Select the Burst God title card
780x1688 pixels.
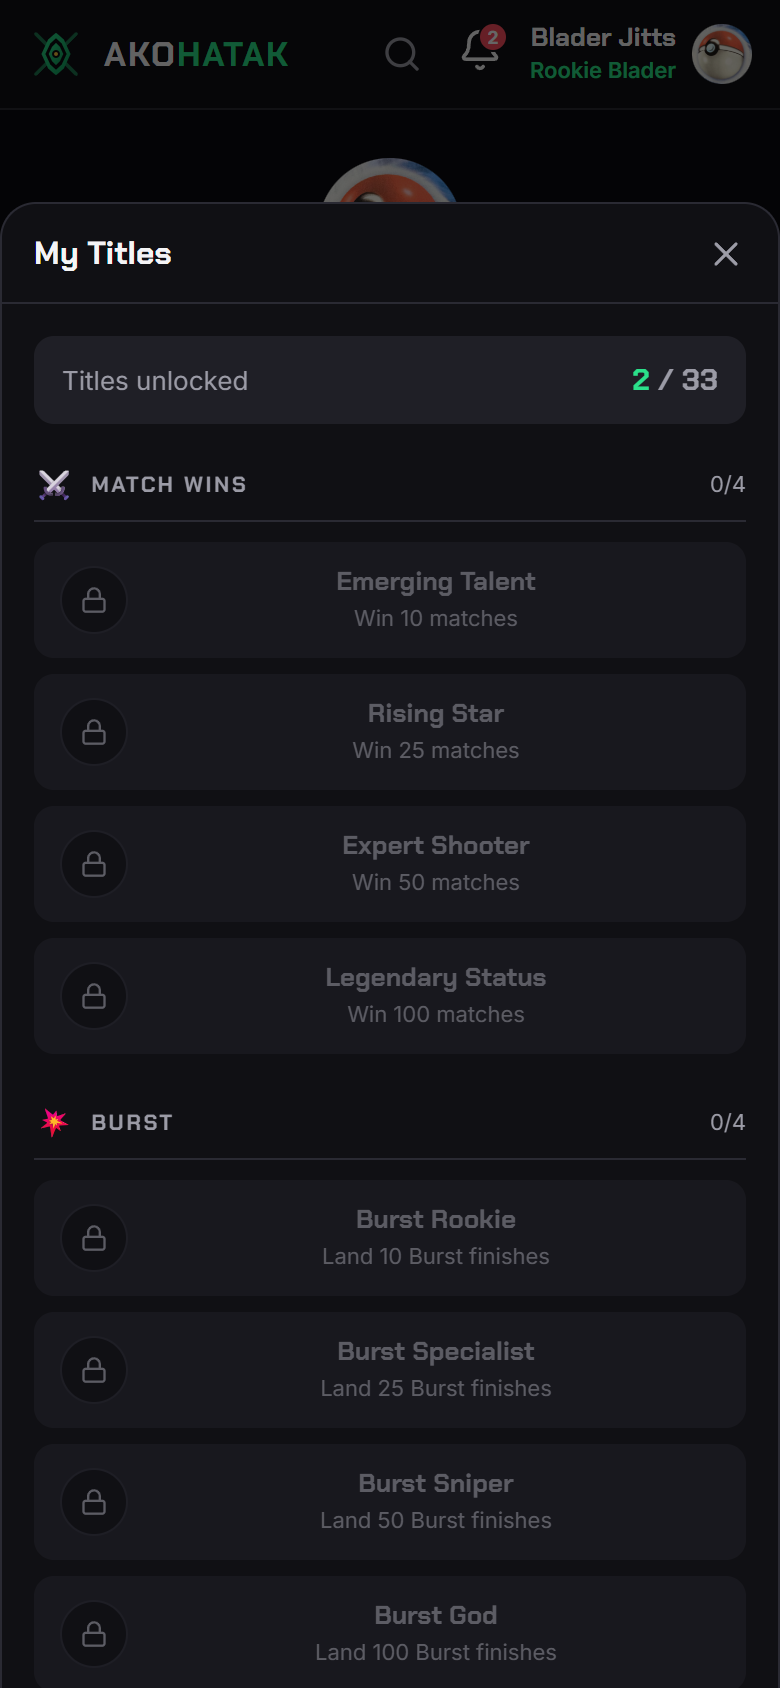coord(390,1632)
